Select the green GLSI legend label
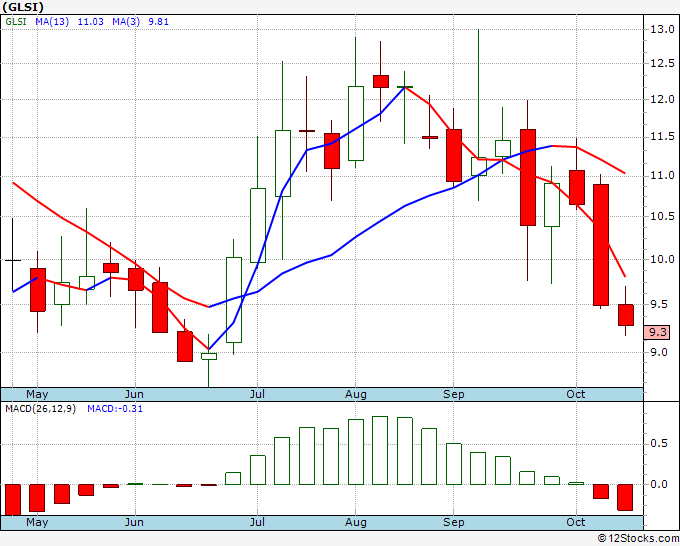 coord(16,22)
